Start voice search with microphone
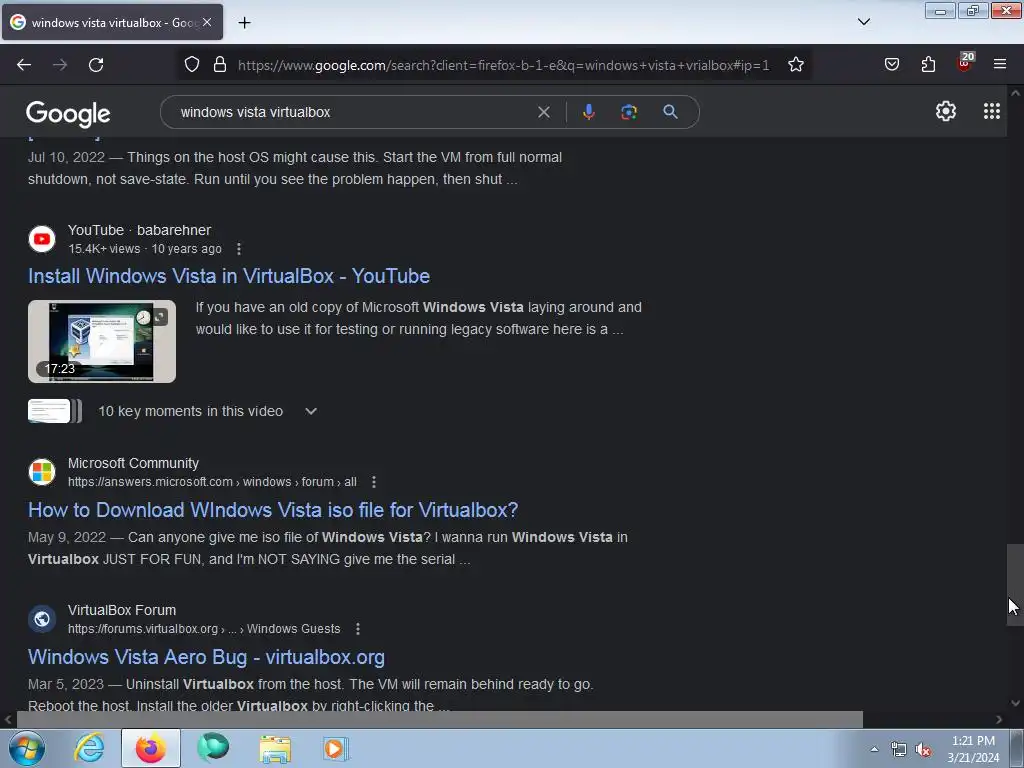 tap(588, 112)
